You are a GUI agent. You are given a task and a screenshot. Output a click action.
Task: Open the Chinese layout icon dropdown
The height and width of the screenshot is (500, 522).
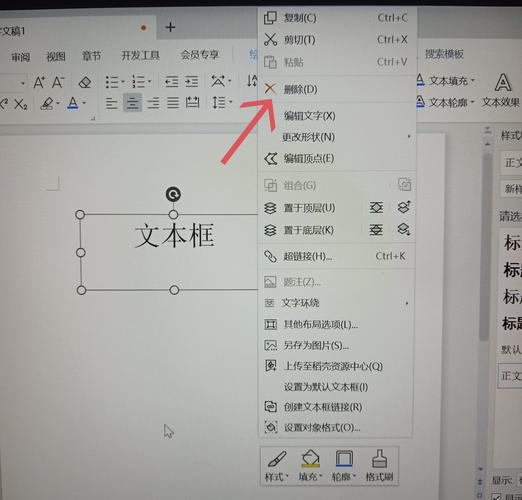pos(230,81)
